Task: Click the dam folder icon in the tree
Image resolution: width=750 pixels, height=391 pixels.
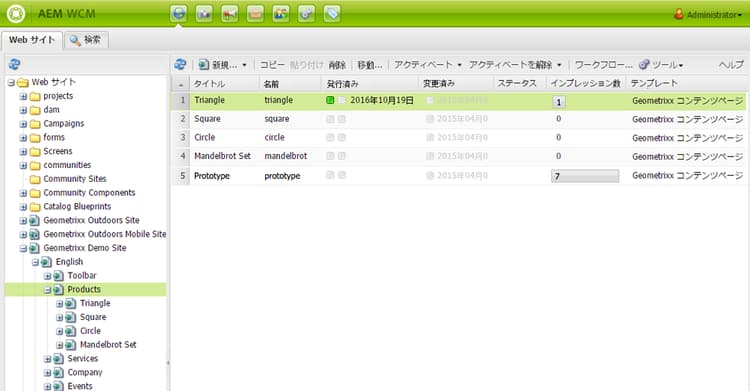Action: click(x=35, y=110)
